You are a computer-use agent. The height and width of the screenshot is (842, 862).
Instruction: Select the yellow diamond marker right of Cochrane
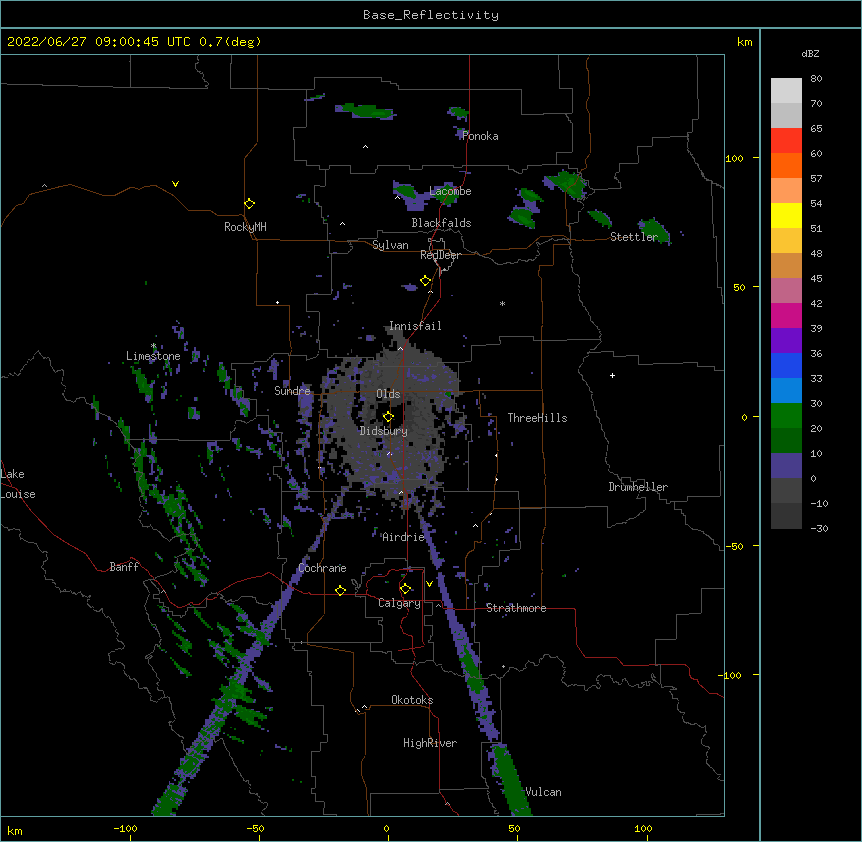[340, 590]
